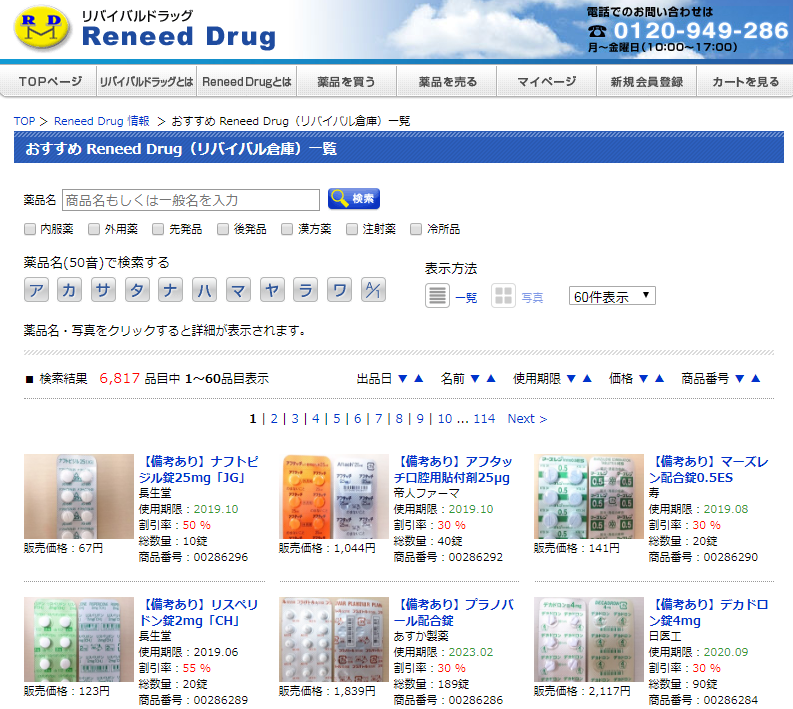Filter by kana ハ button
The image size is (793, 709).
(x=204, y=290)
